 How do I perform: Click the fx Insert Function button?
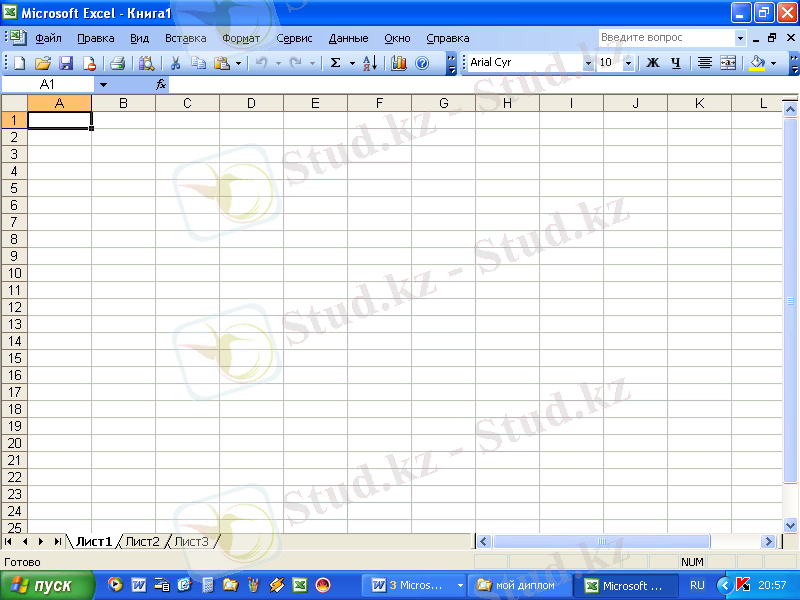pos(161,84)
